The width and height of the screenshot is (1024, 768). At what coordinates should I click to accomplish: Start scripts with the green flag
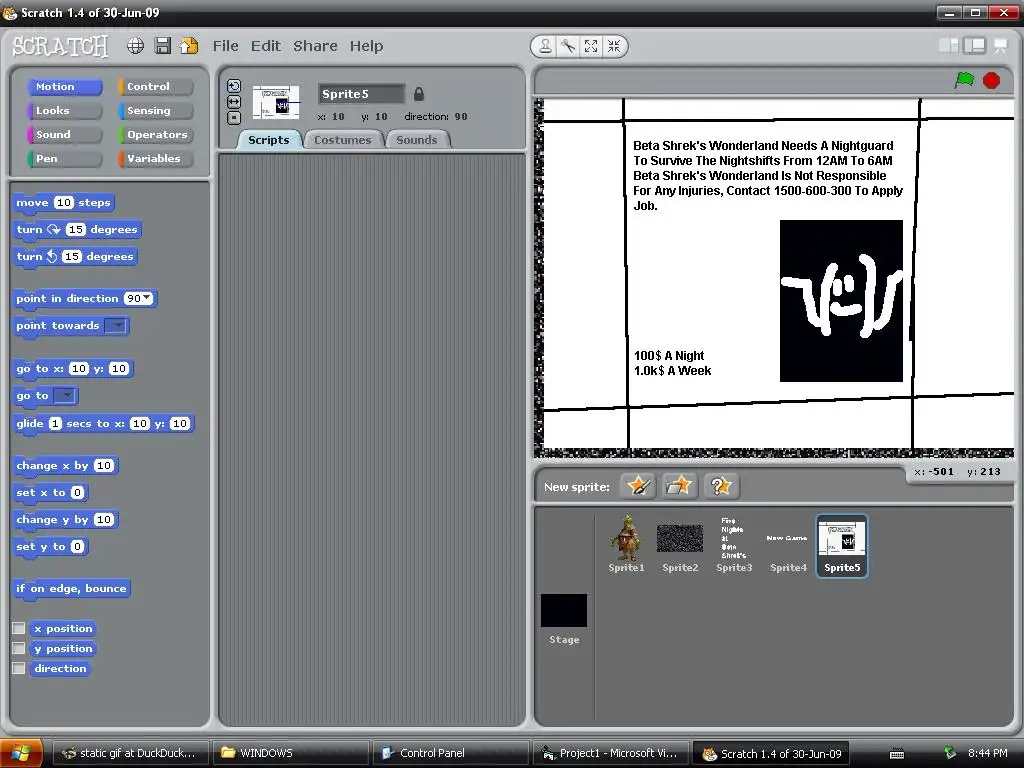[x=964, y=80]
